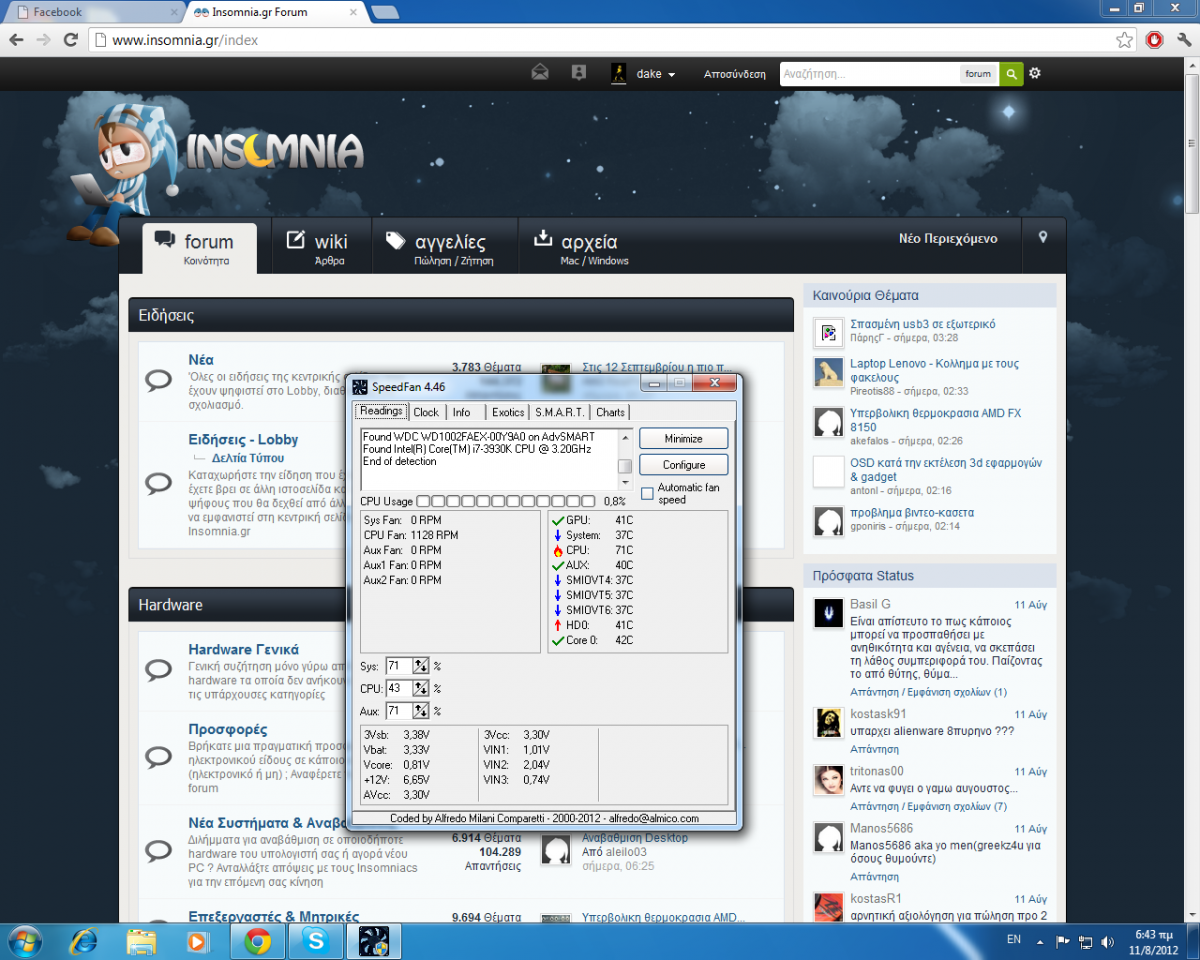The height and width of the screenshot is (960, 1200).
Task: Open the forum search scope dropdown
Action: (978, 74)
